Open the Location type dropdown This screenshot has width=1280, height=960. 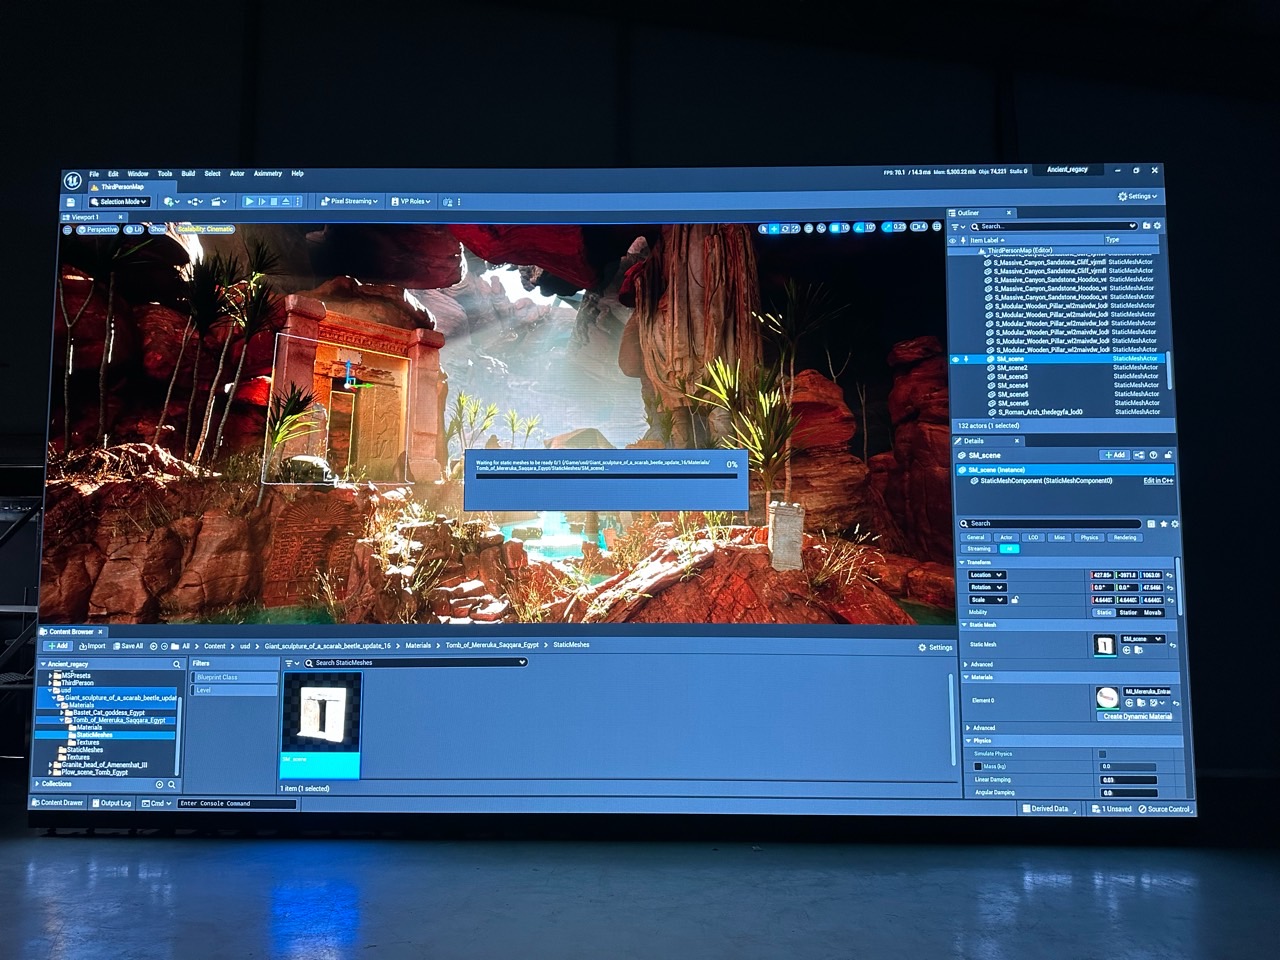[x=986, y=575]
